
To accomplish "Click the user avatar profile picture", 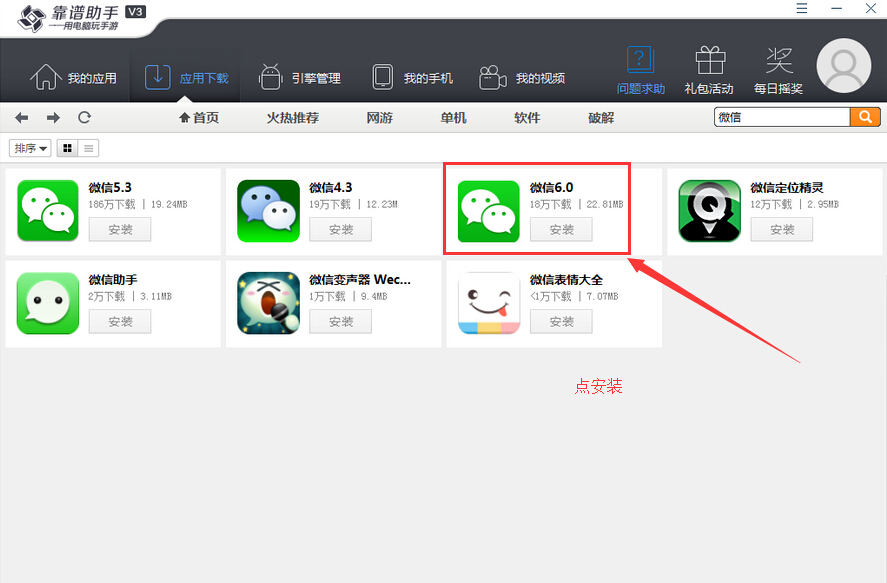I will click(843, 66).
